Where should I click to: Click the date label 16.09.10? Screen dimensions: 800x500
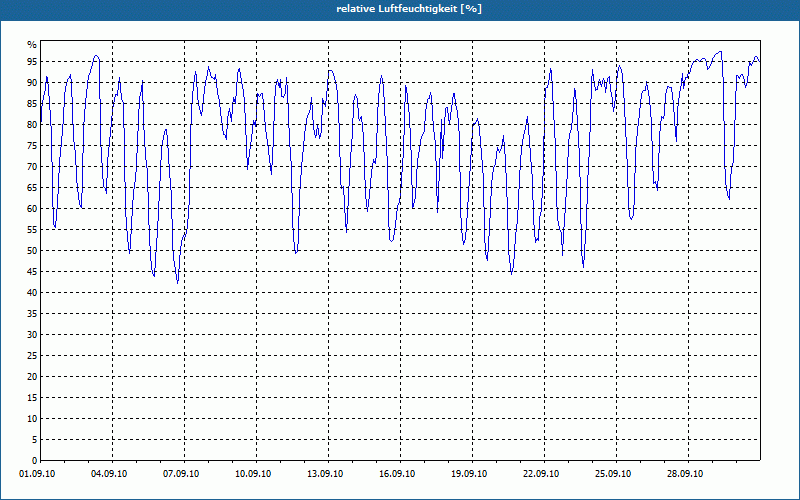click(397, 474)
